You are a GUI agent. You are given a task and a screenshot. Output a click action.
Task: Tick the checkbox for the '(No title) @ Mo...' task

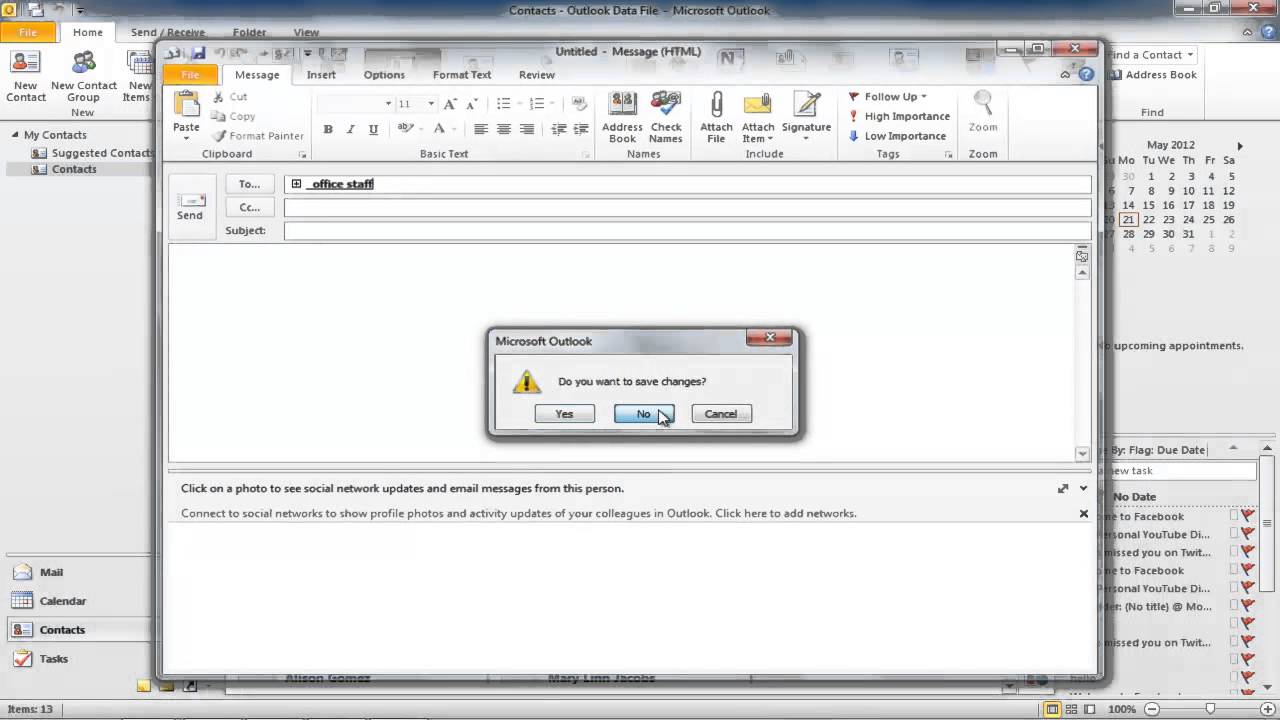[1234, 606]
